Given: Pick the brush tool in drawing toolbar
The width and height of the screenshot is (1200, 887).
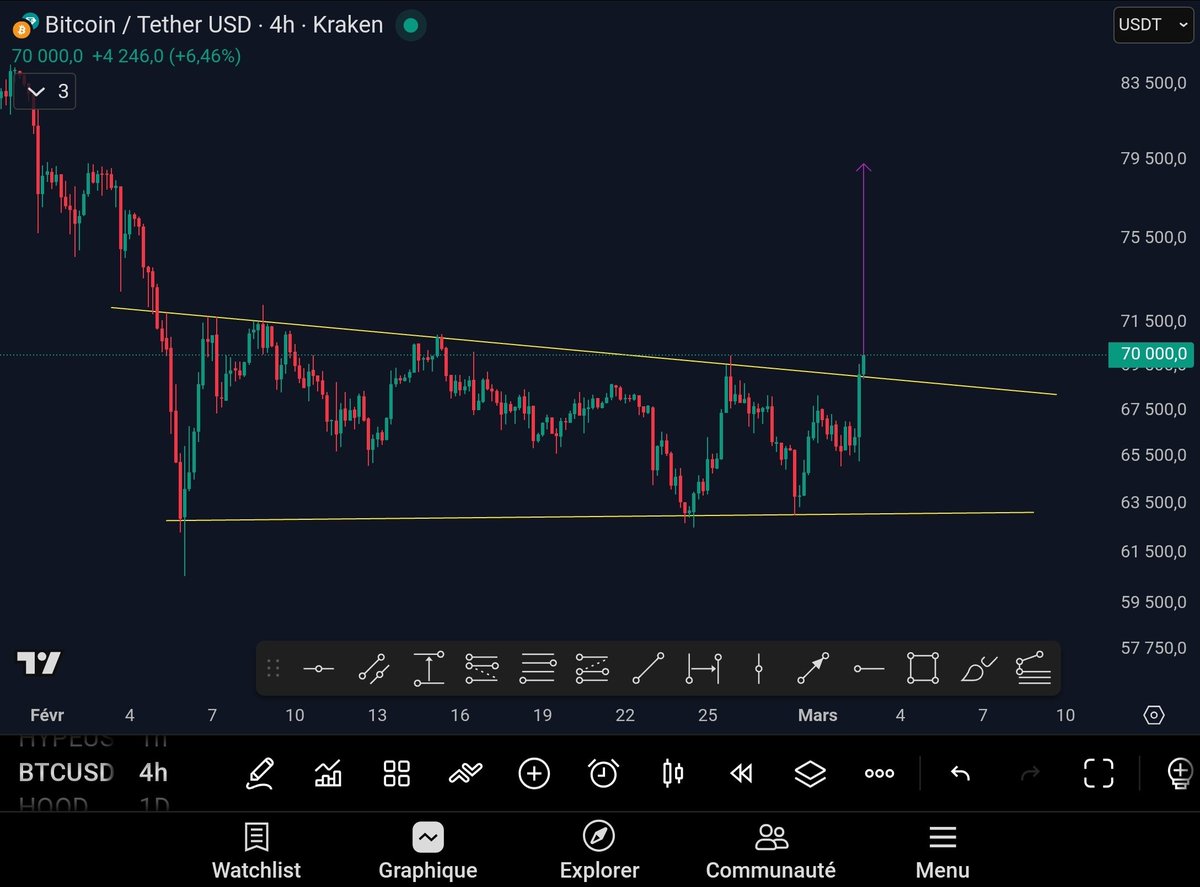Looking at the screenshot, I should 979,668.
